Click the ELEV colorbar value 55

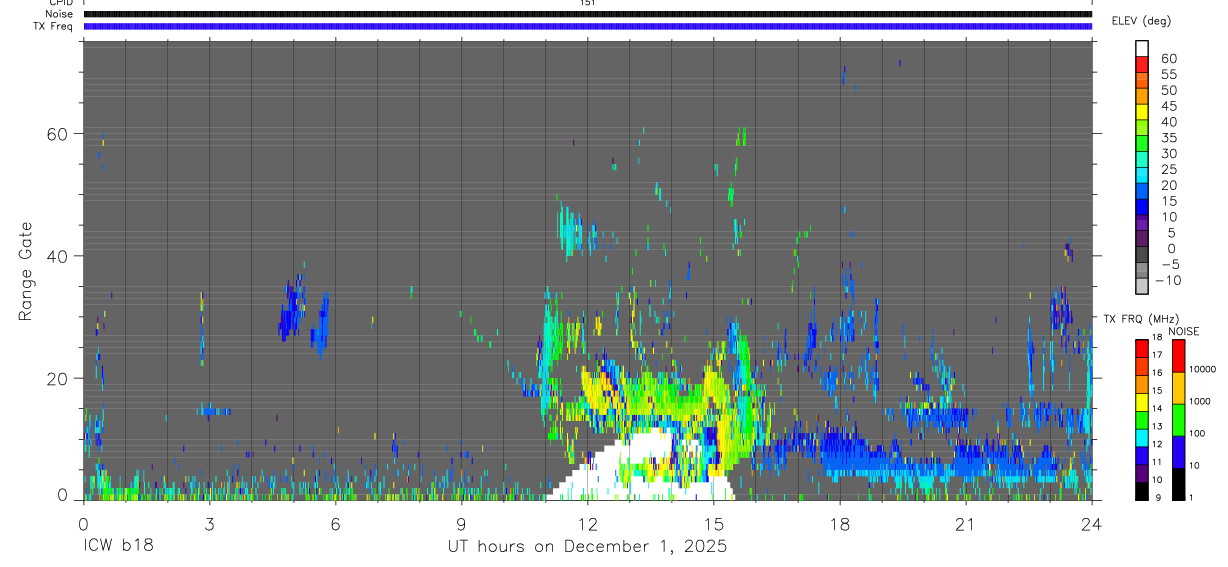coord(1167,74)
